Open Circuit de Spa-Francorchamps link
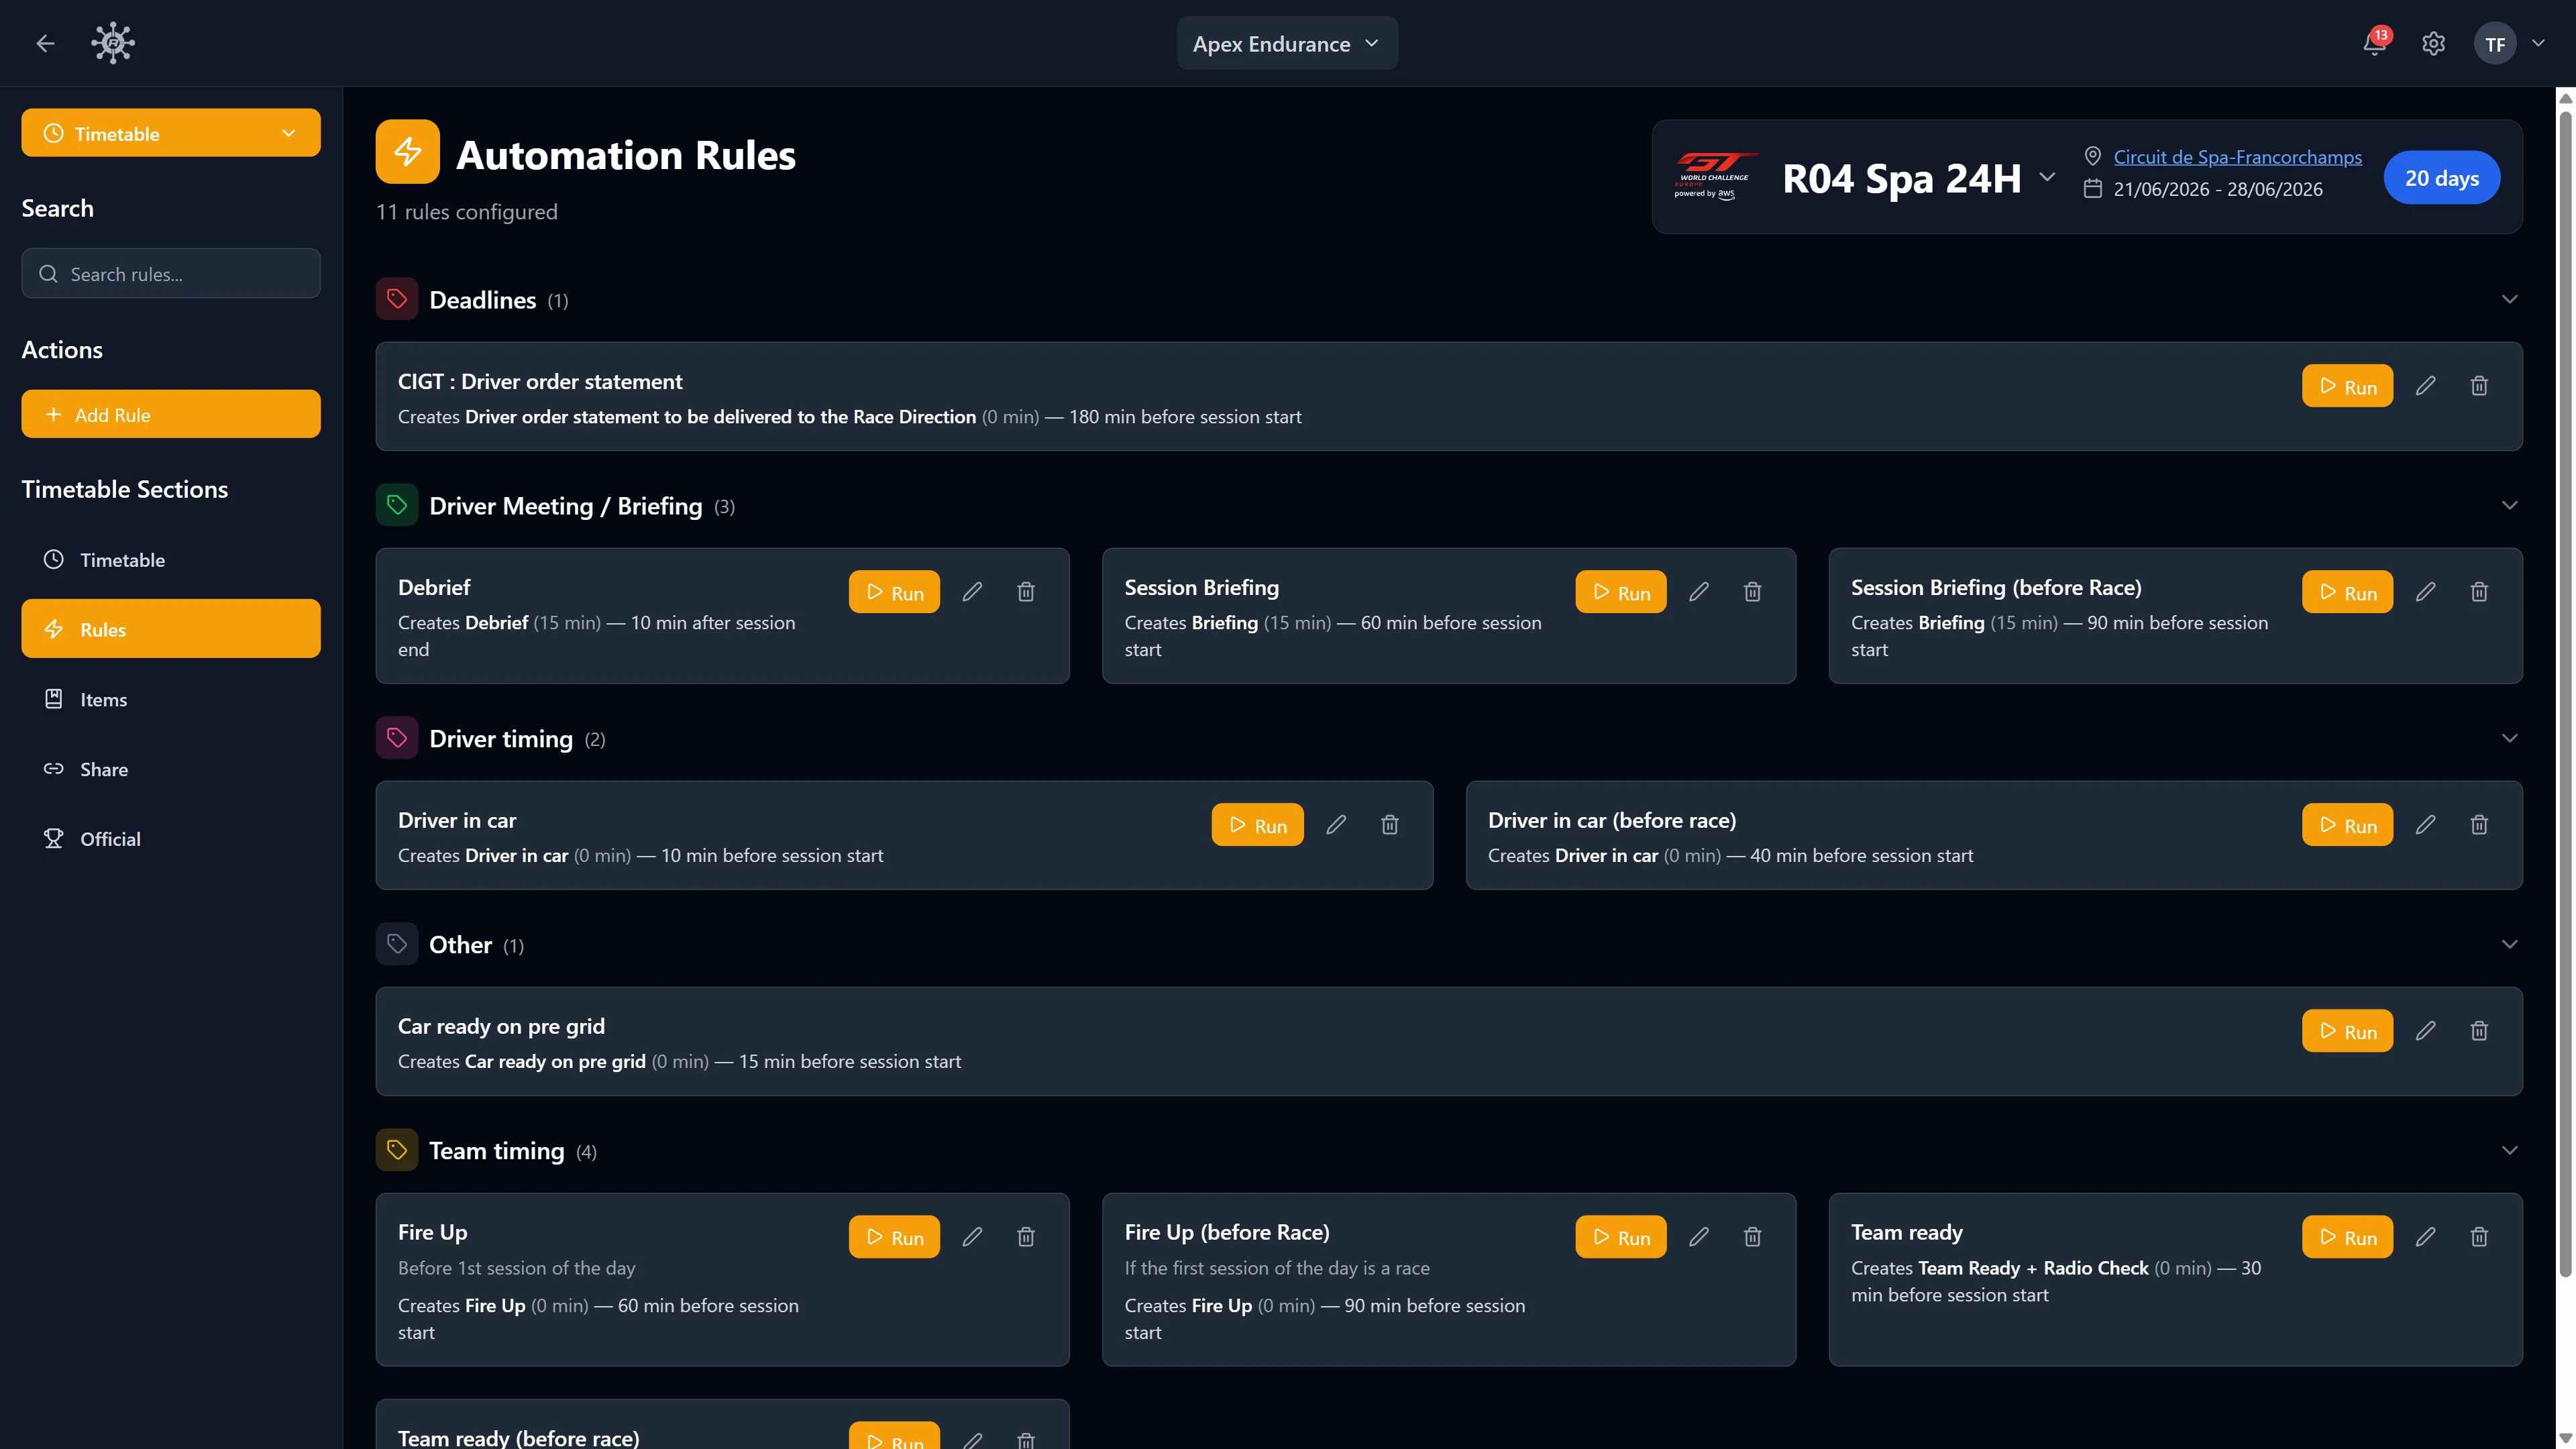The width and height of the screenshot is (2576, 1449). 2237,157
